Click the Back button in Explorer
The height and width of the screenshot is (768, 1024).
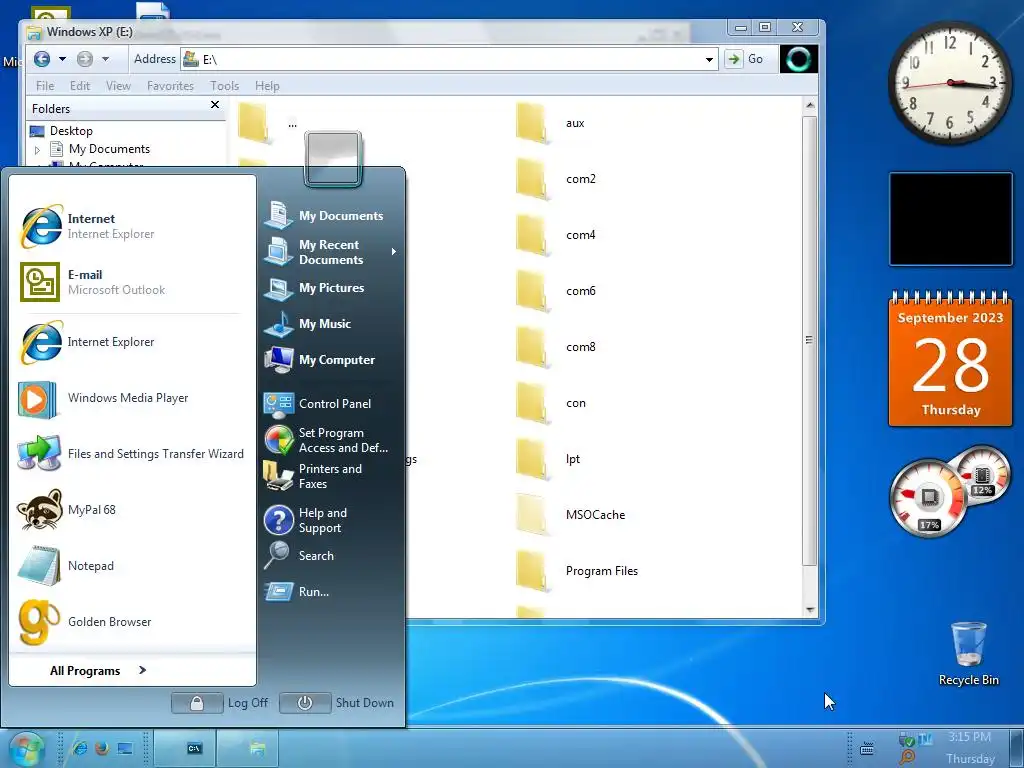[42, 59]
